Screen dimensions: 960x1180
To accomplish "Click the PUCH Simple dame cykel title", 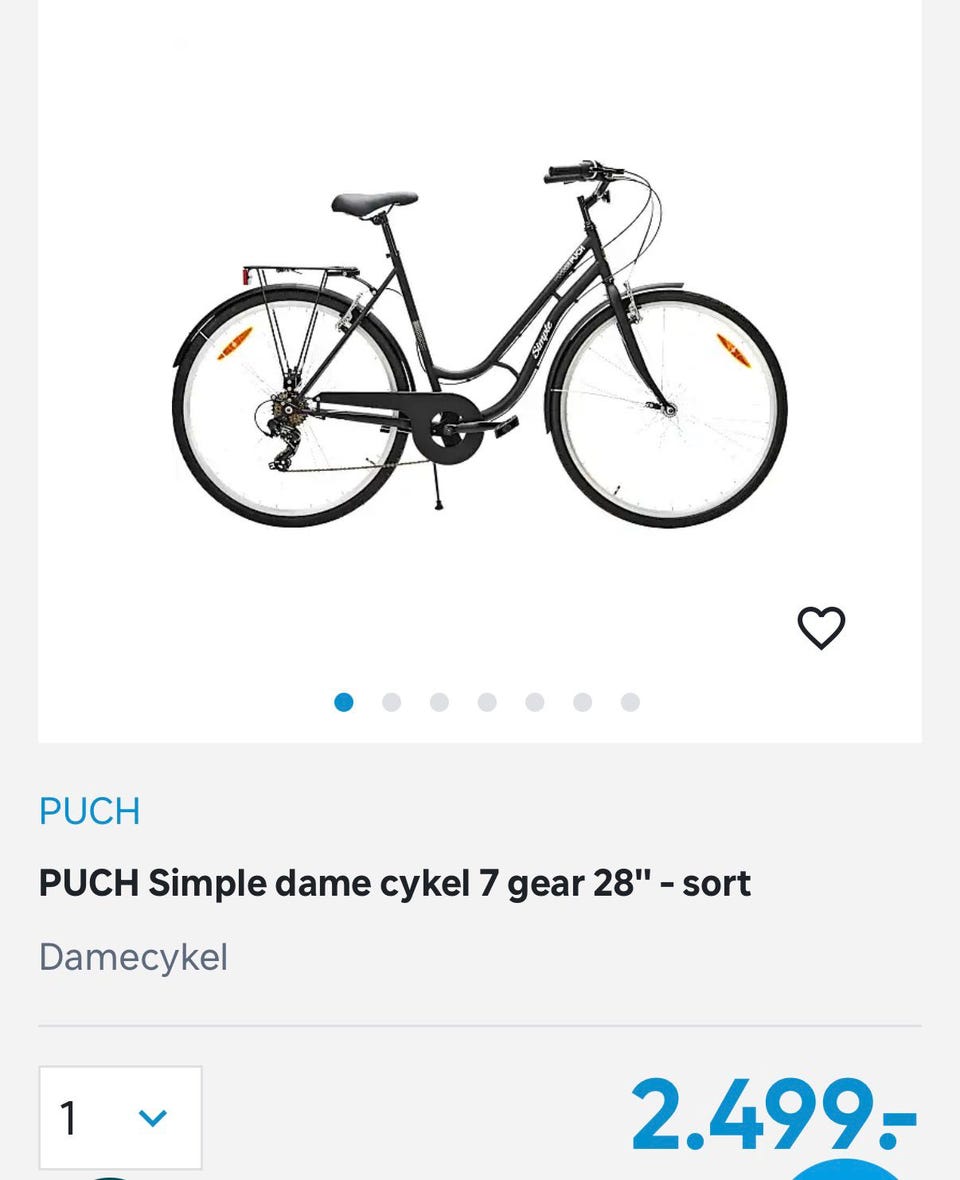I will point(394,883).
